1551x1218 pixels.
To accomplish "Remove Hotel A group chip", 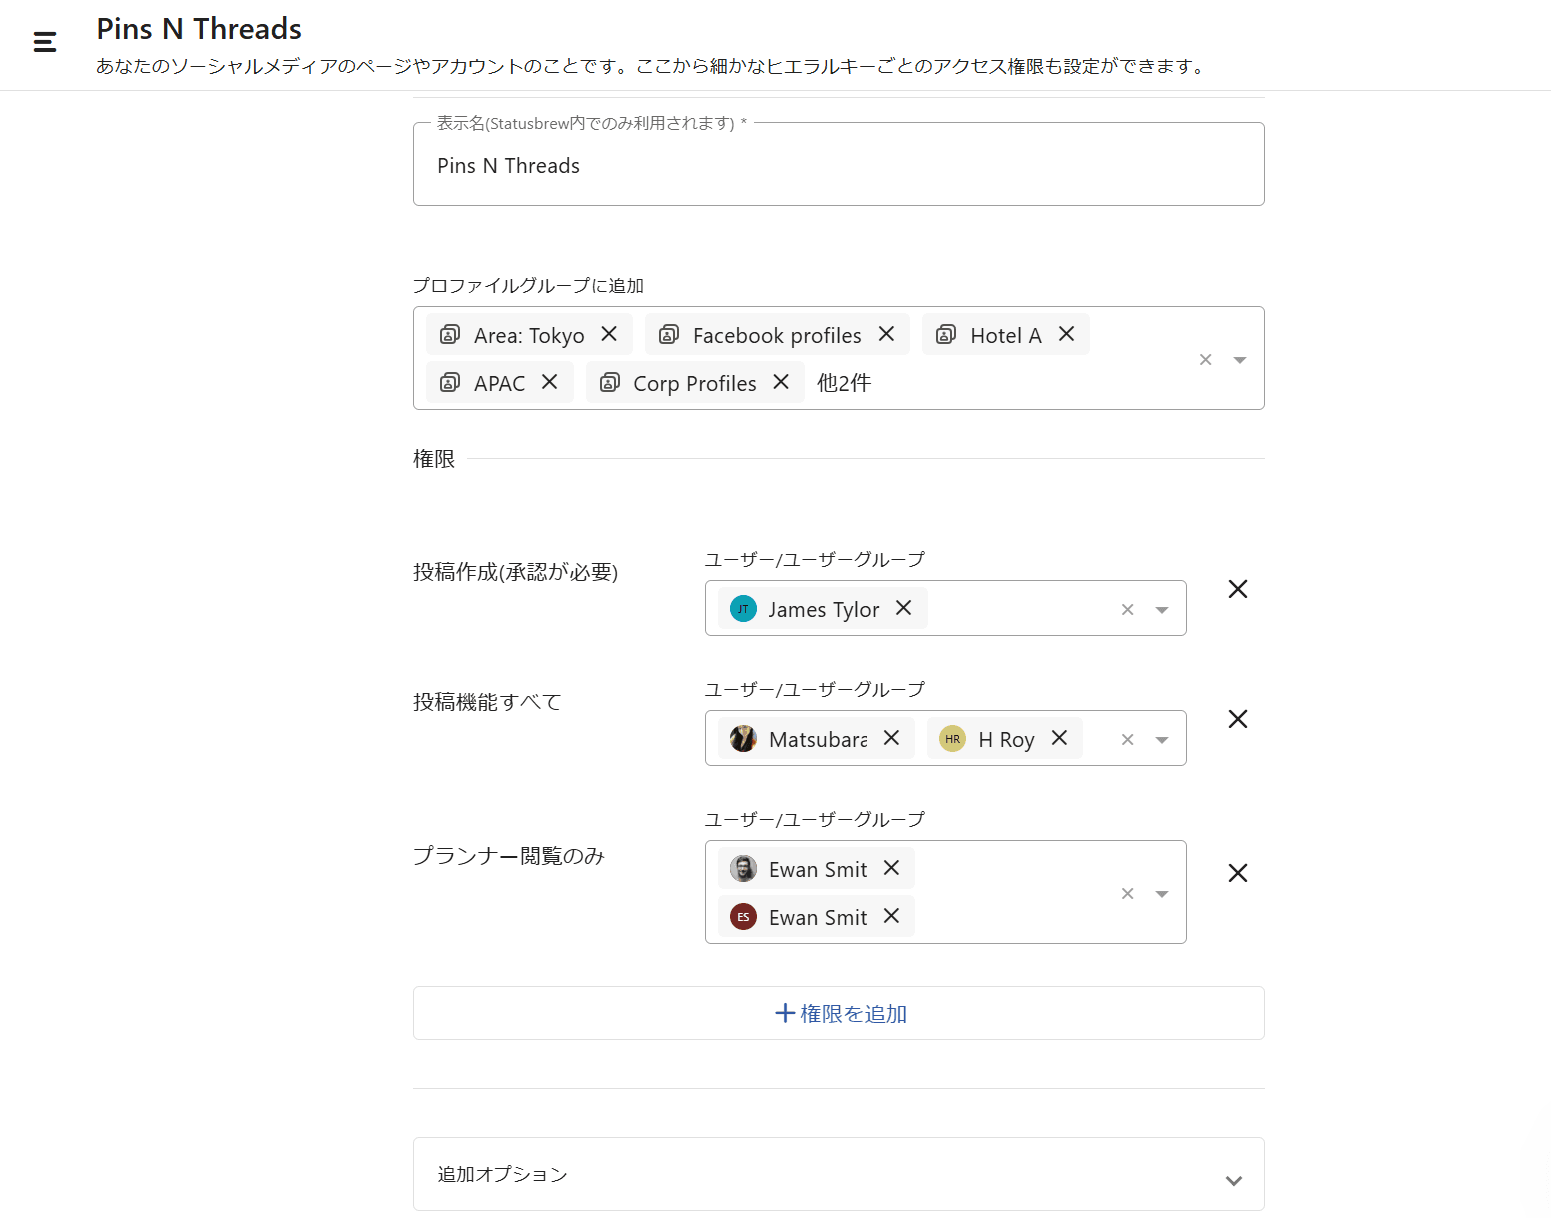I will (x=1066, y=334).
